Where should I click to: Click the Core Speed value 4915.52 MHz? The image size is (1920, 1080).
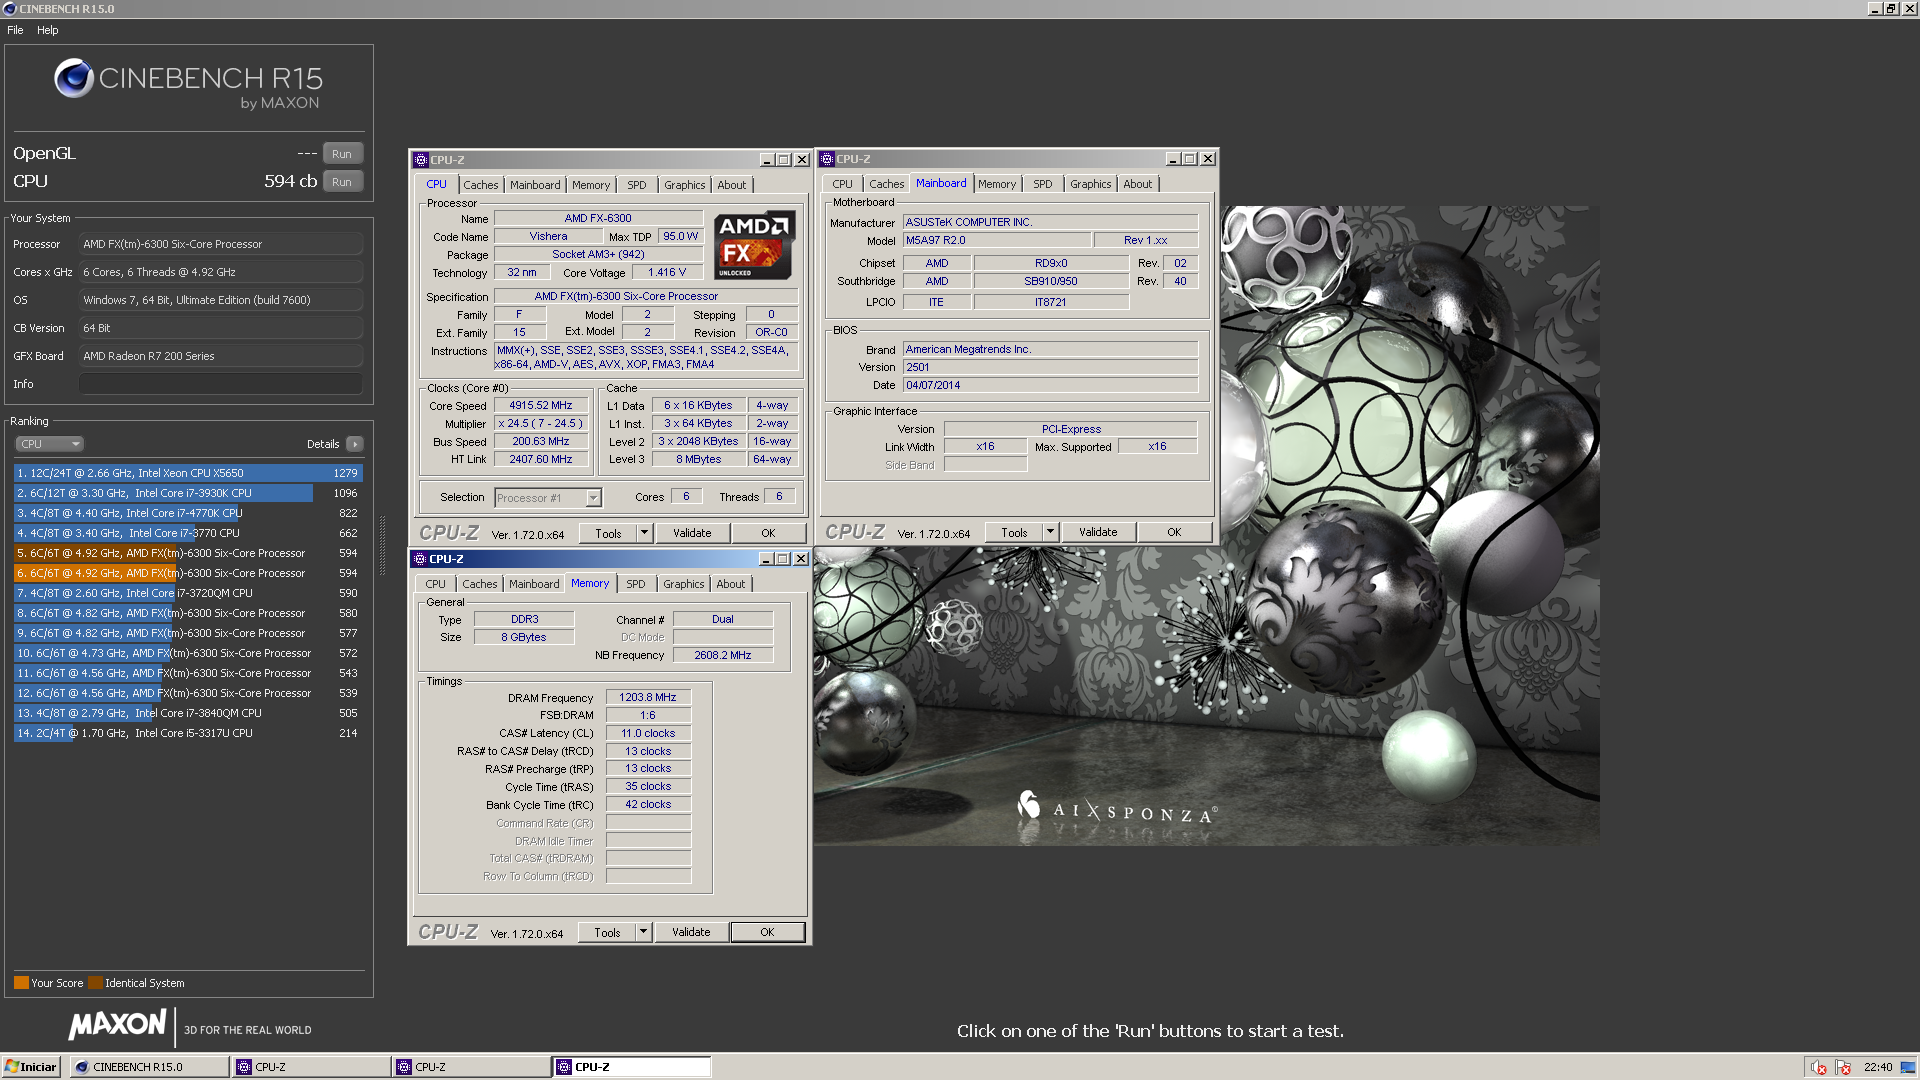541,406
